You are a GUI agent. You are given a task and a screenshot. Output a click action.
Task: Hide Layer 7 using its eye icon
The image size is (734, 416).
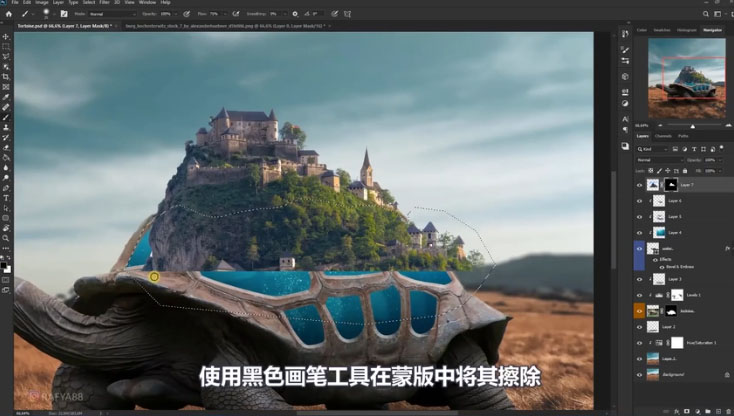click(x=640, y=185)
